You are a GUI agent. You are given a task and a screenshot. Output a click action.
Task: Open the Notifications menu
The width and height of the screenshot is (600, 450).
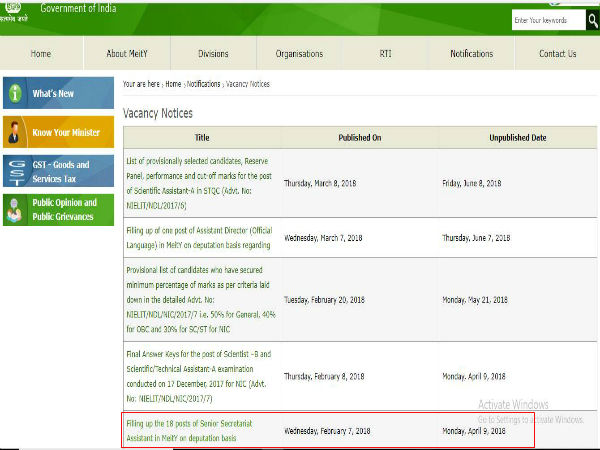click(x=471, y=54)
